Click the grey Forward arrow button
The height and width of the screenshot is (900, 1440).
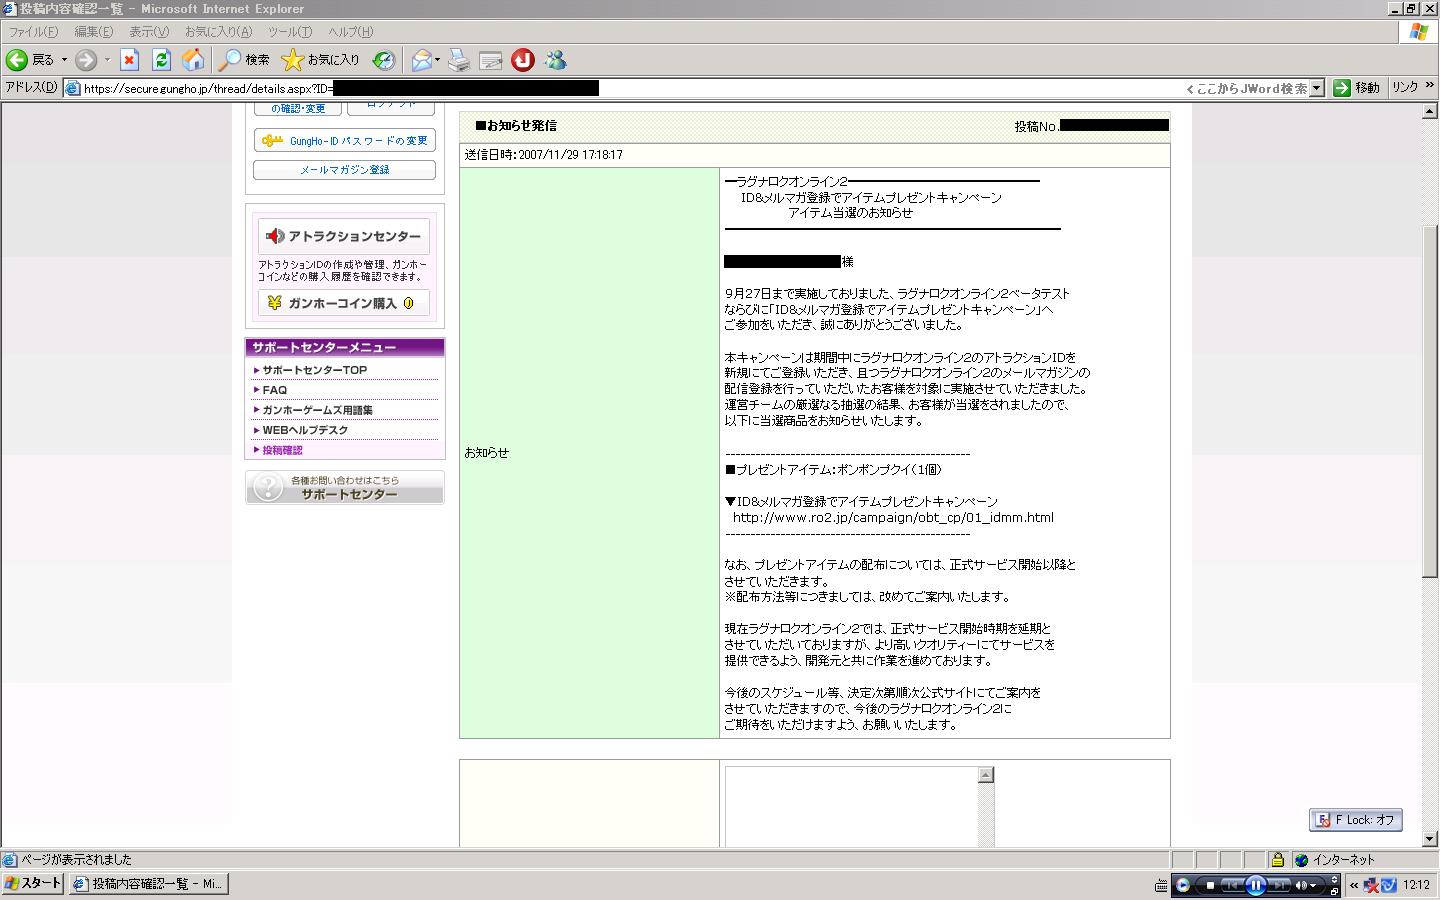[x=86, y=60]
